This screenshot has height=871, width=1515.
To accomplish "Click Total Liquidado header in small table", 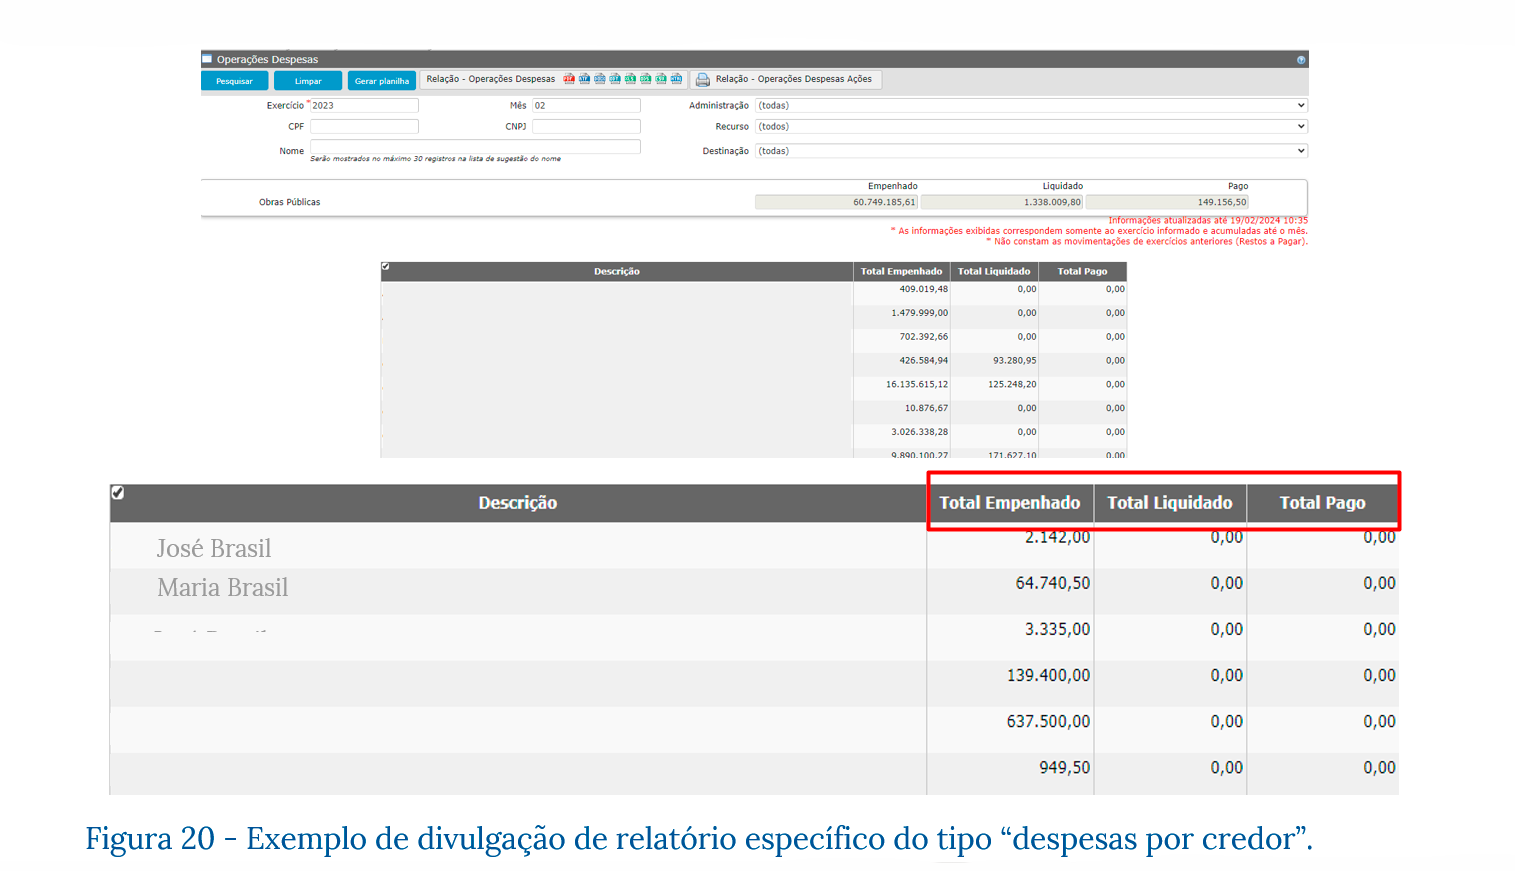I will pos(994,271).
